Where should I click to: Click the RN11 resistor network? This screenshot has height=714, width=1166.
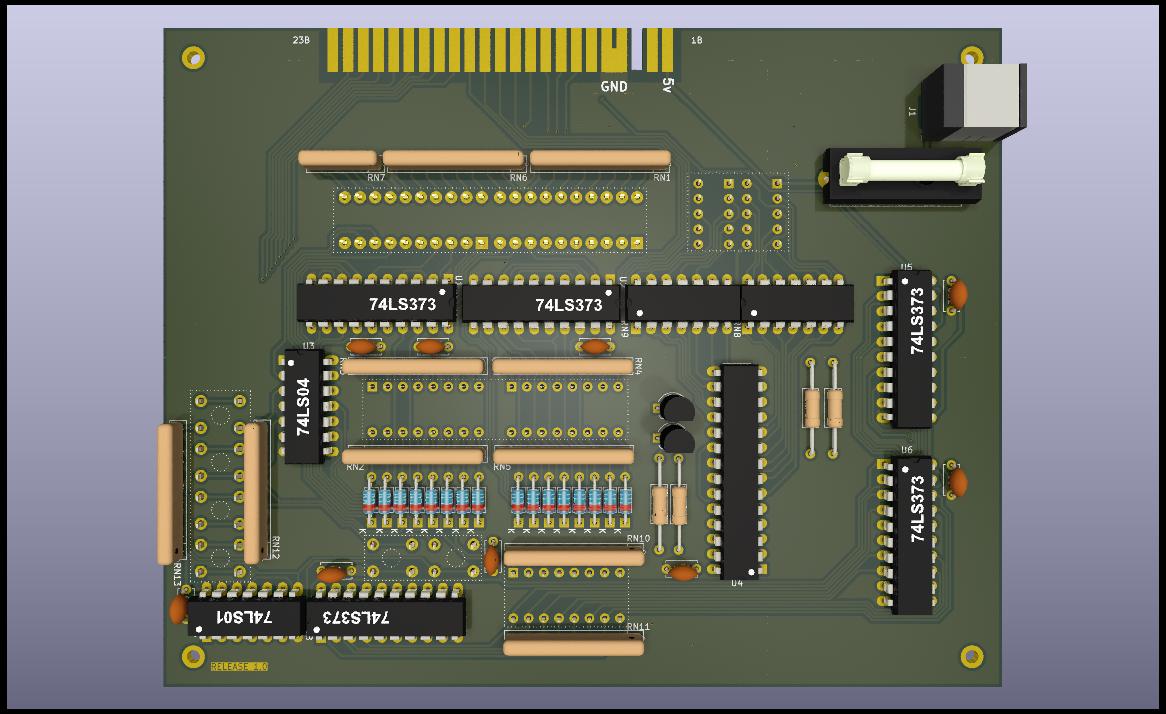tap(574, 647)
